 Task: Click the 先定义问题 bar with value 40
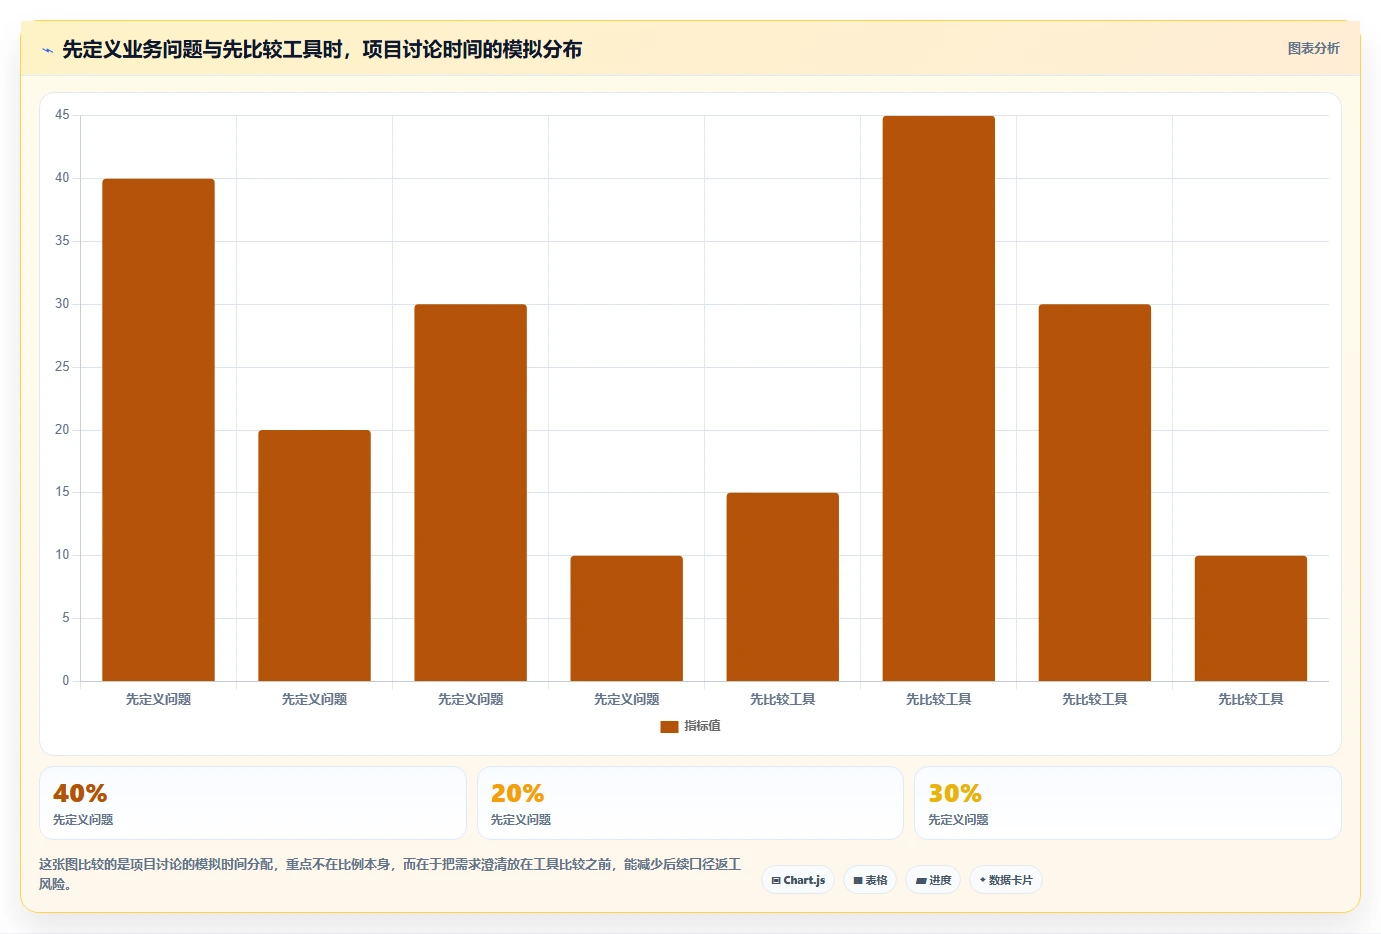pyautogui.click(x=158, y=430)
